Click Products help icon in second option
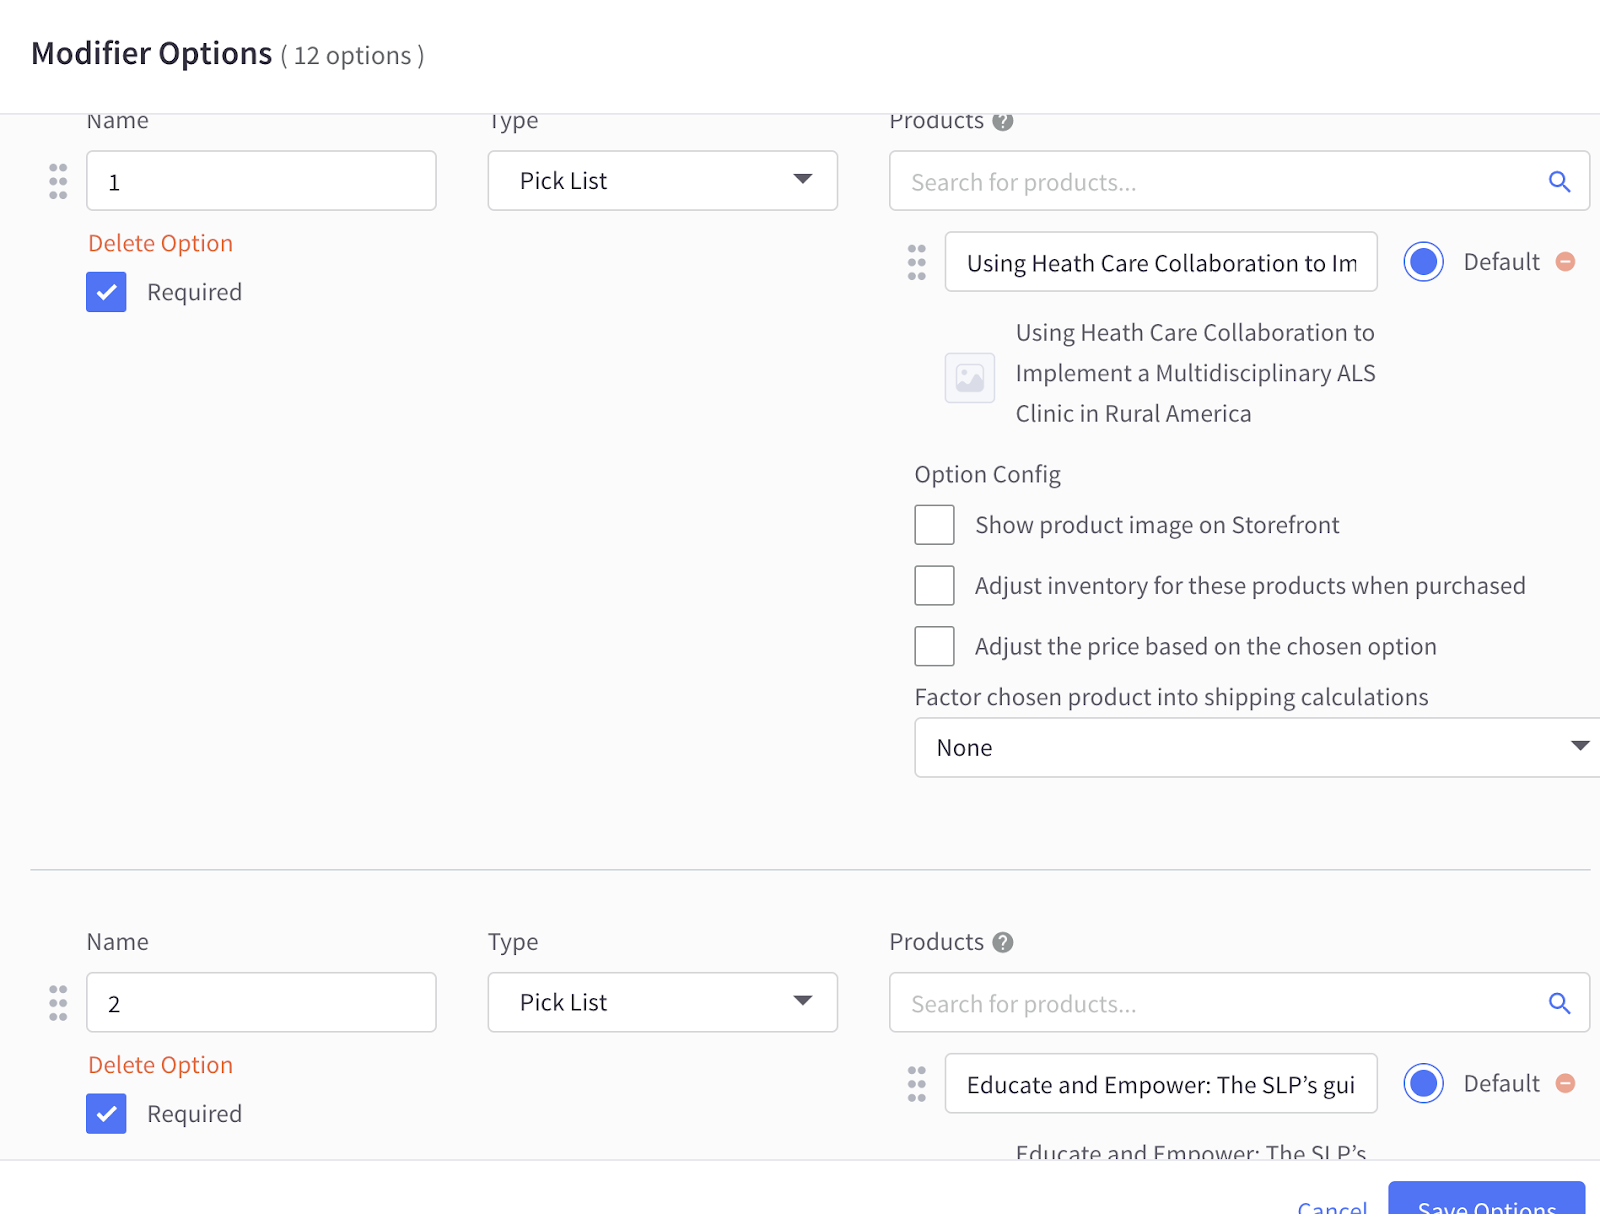Screen dimensions: 1600x1214 pyautogui.click(x=1003, y=942)
